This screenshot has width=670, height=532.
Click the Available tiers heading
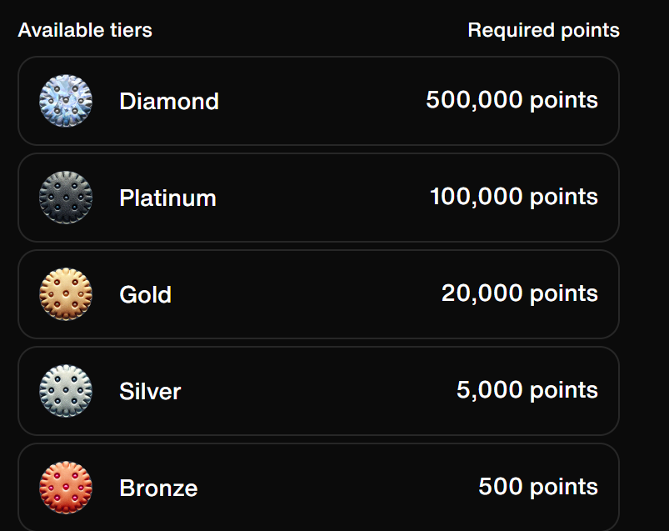[x=85, y=30]
